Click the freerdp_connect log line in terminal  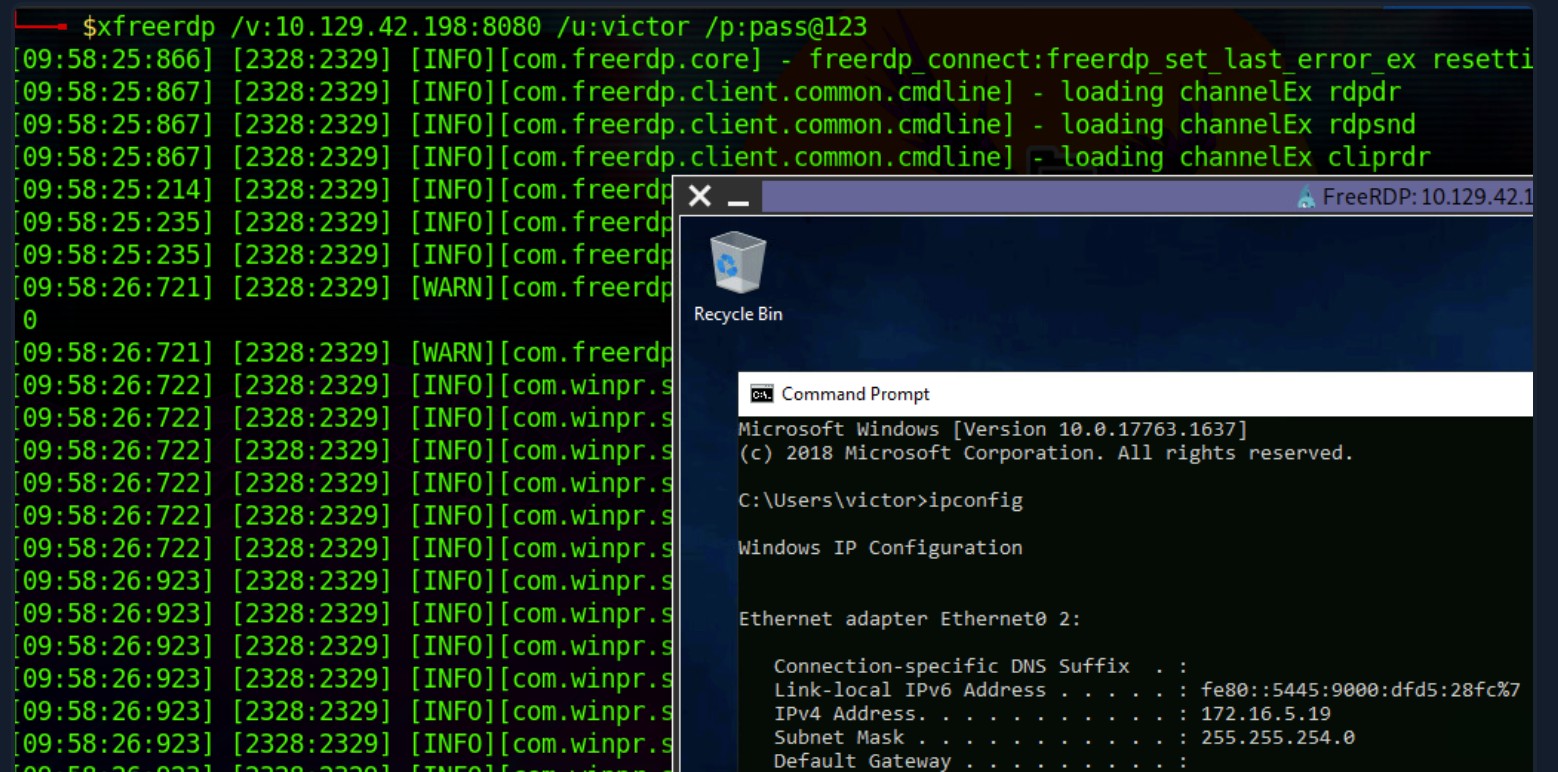click(773, 60)
